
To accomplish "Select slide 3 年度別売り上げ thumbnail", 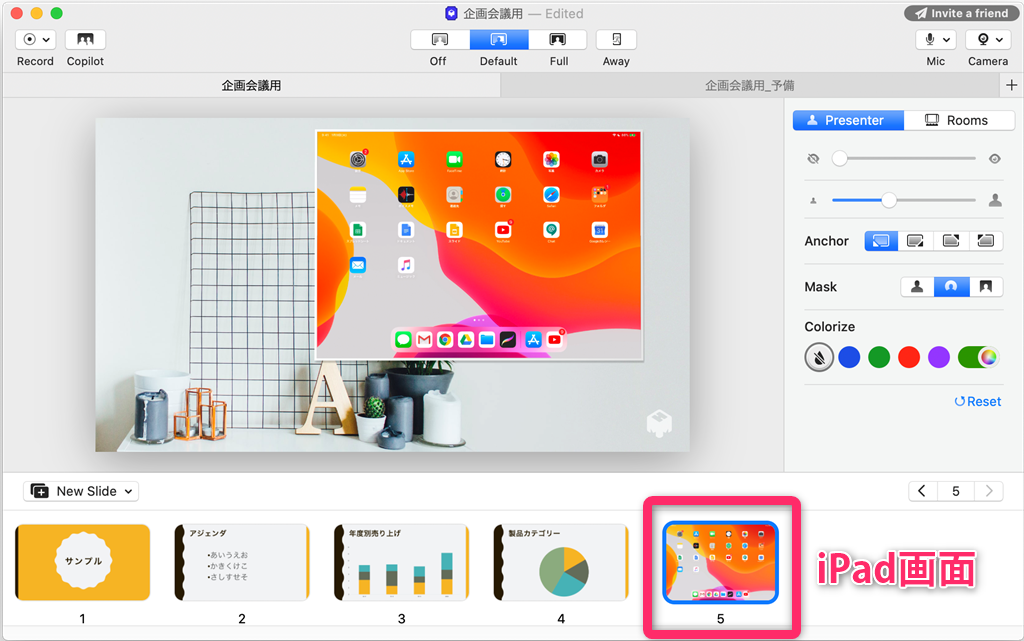I will pyautogui.click(x=401, y=562).
